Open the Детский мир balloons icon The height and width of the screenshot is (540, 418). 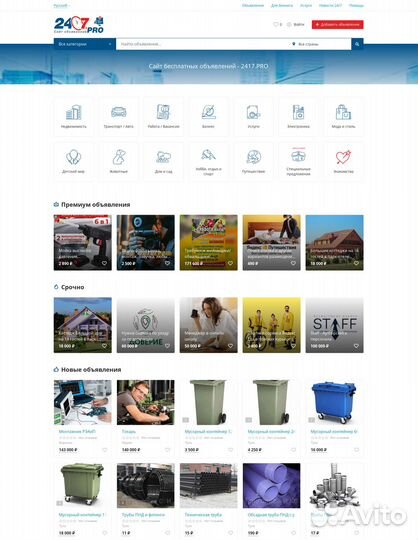click(73, 157)
